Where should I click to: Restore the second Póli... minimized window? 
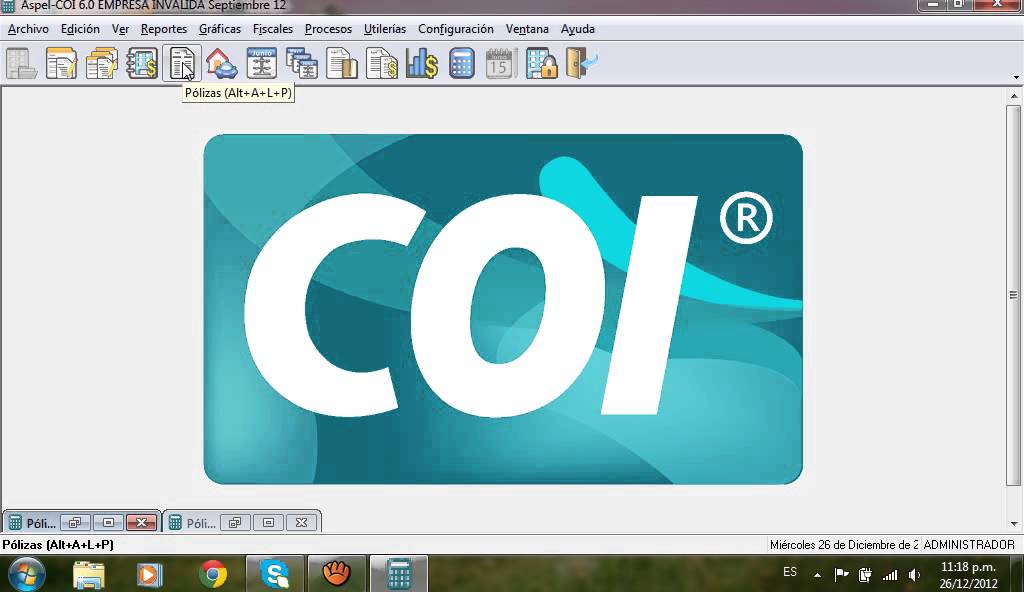point(235,522)
